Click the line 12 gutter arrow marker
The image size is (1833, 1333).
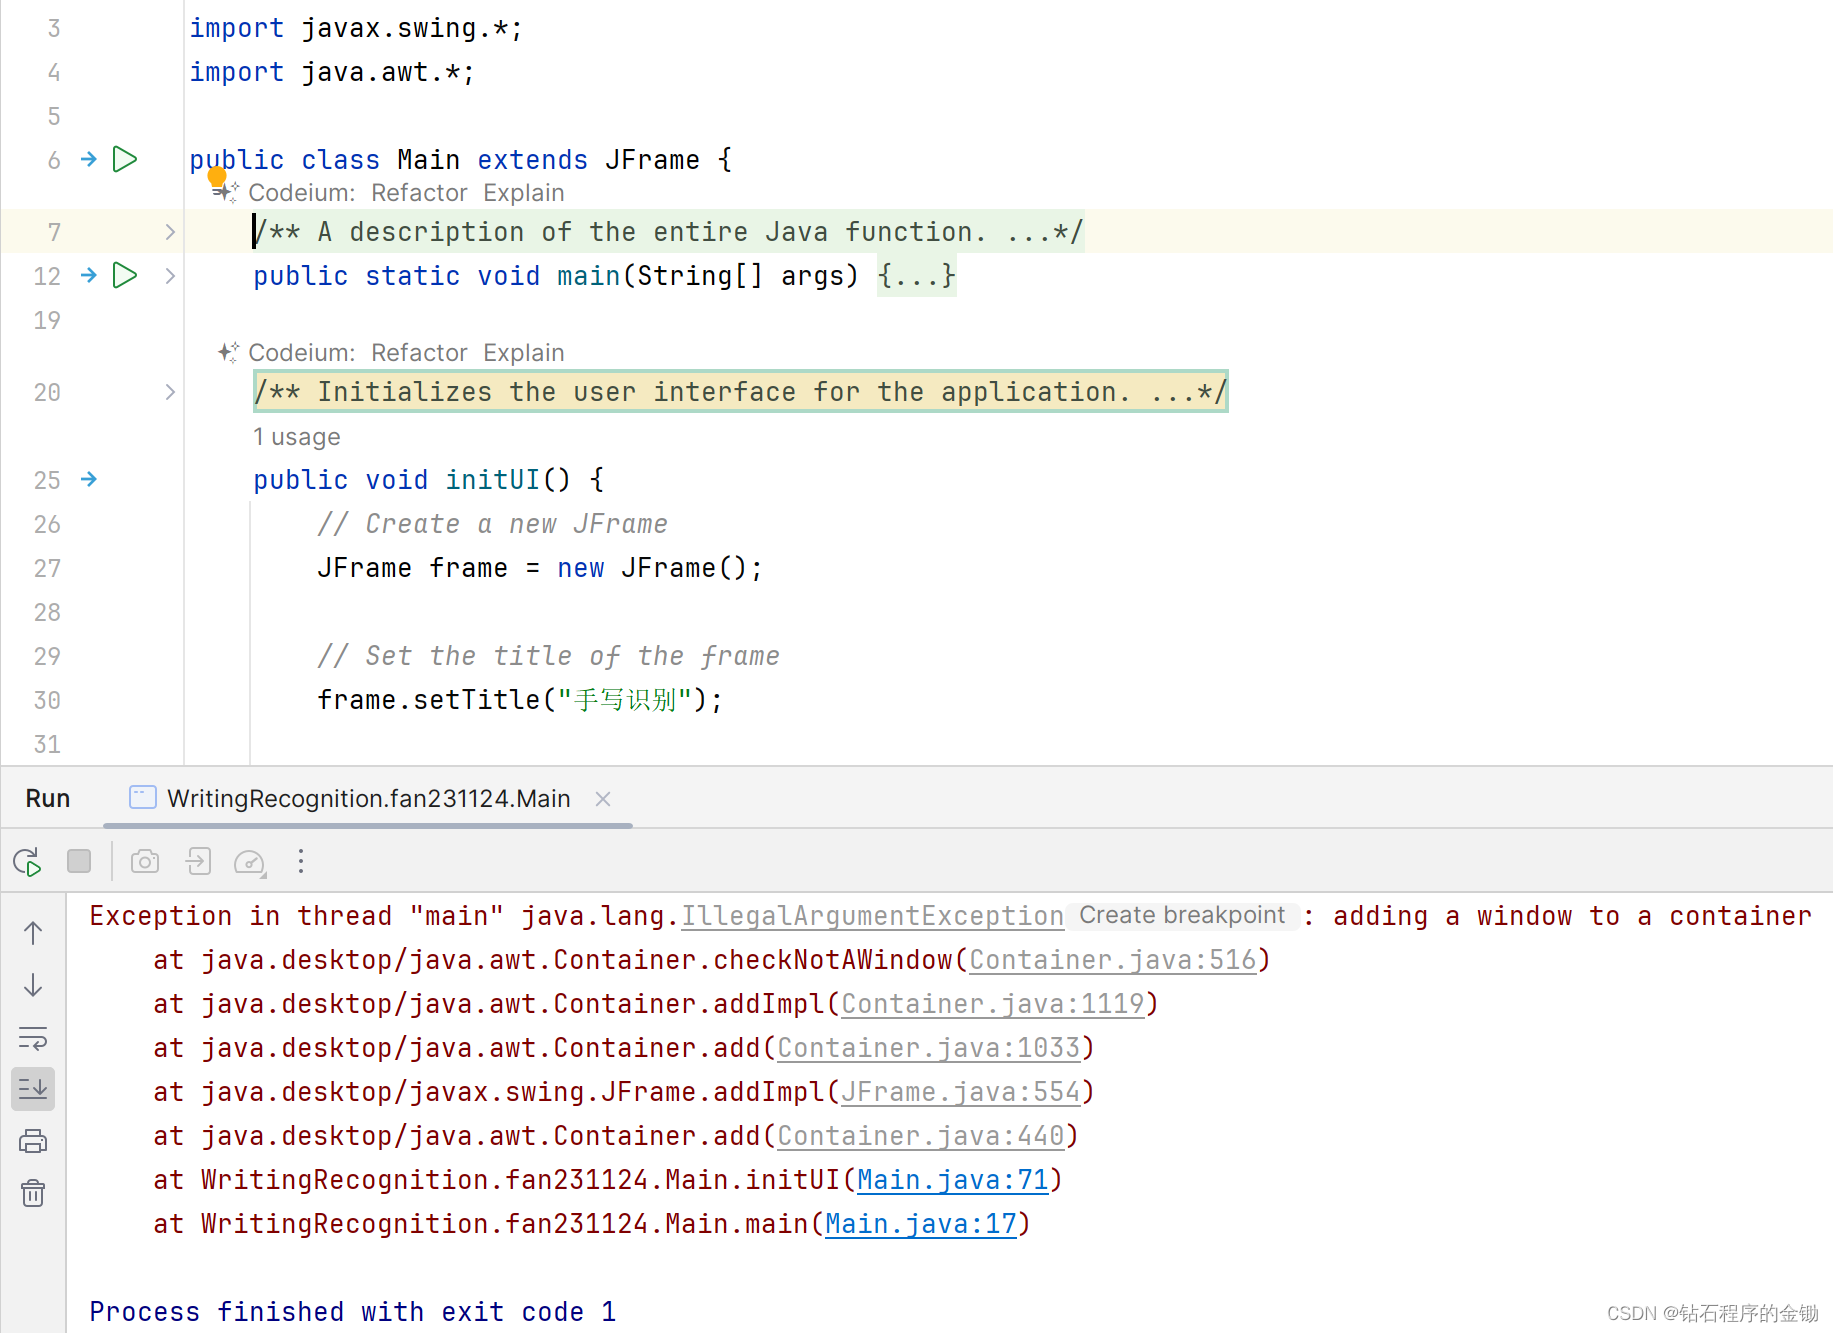pos(89,275)
